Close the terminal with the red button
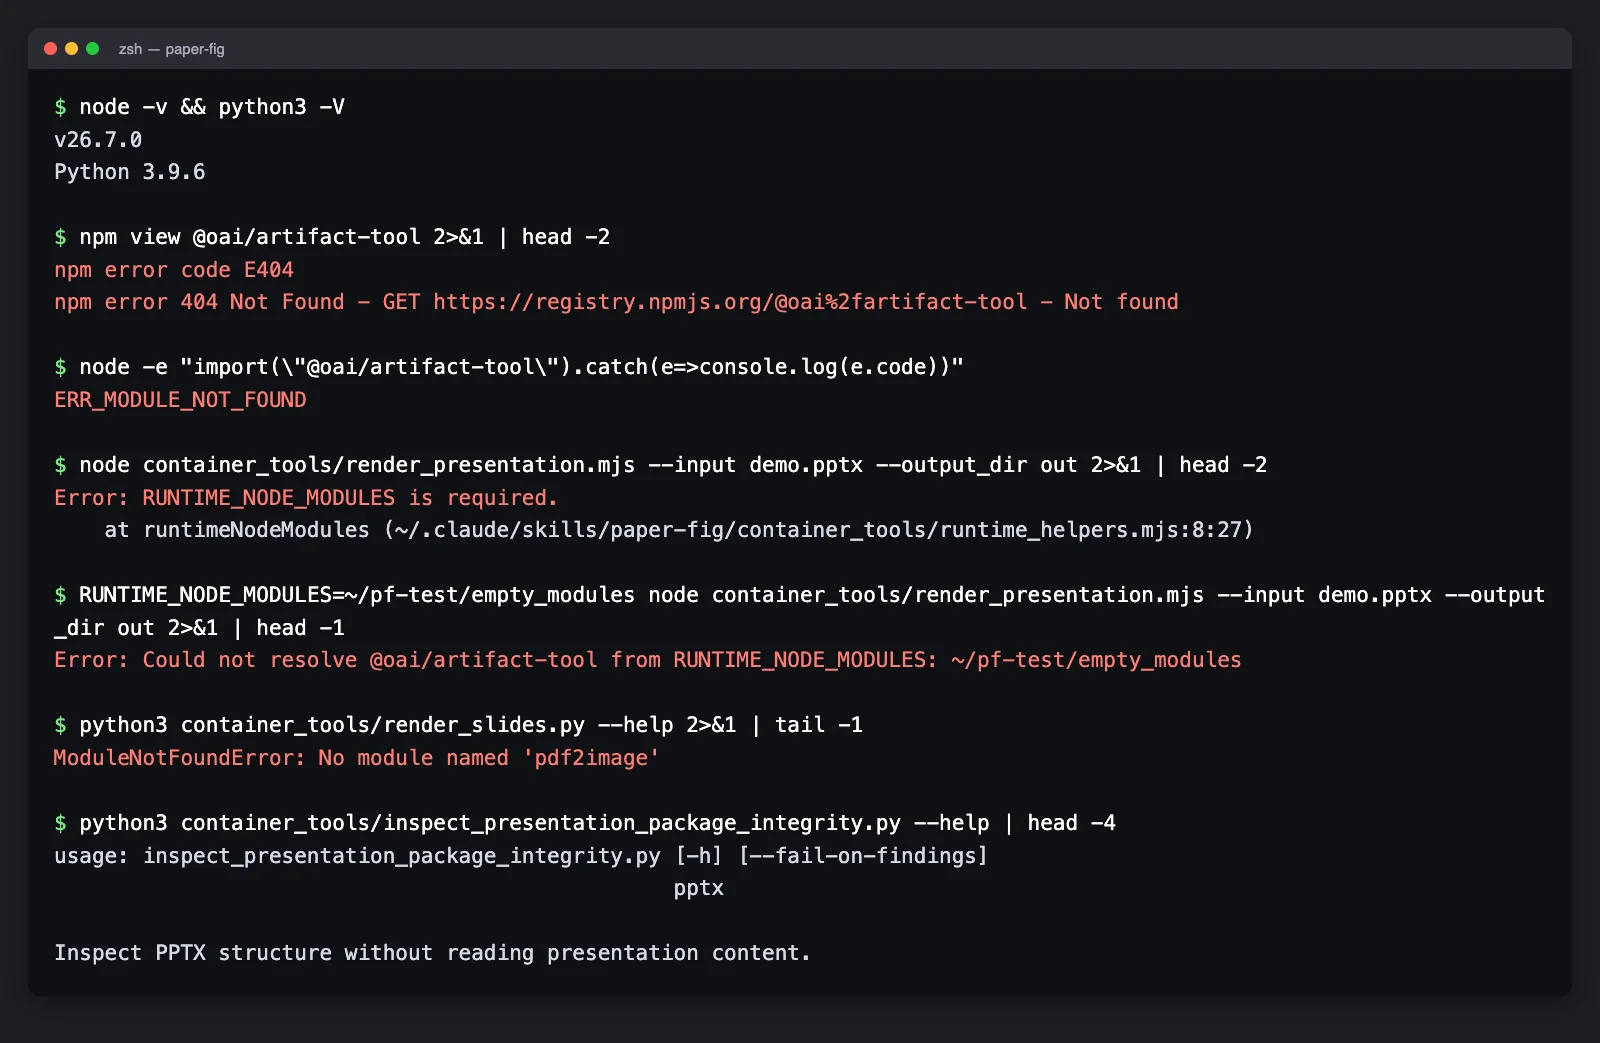Screen dimensions: 1600x1043 (x=50, y=48)
